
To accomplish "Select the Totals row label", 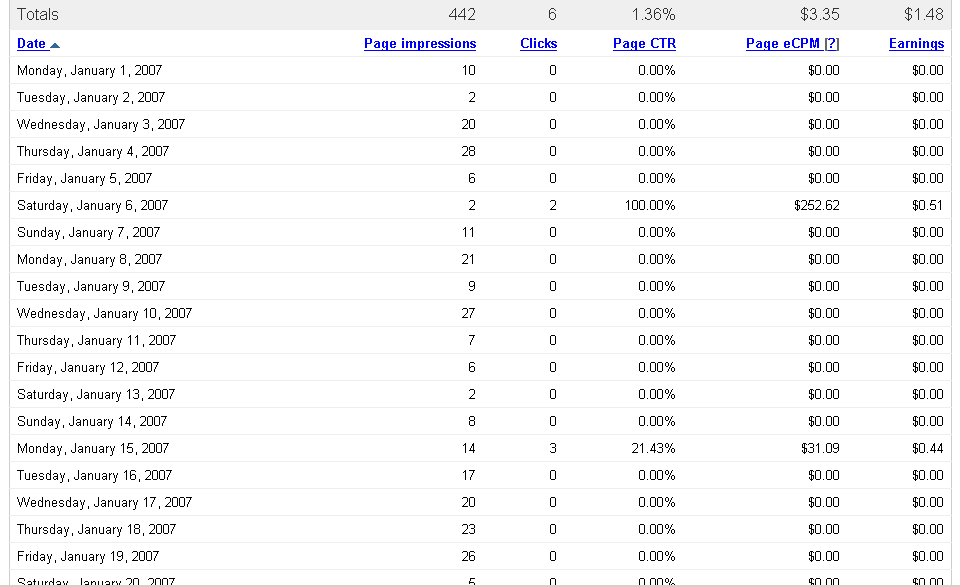I will pyautogui.click(x=38, y=14).
